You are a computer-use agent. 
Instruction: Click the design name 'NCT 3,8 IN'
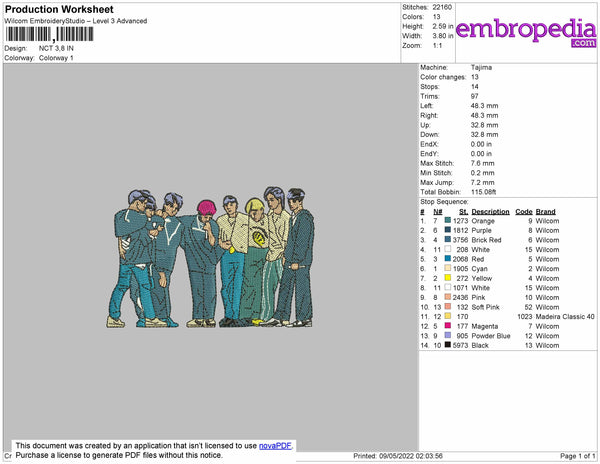click(56, 48)
